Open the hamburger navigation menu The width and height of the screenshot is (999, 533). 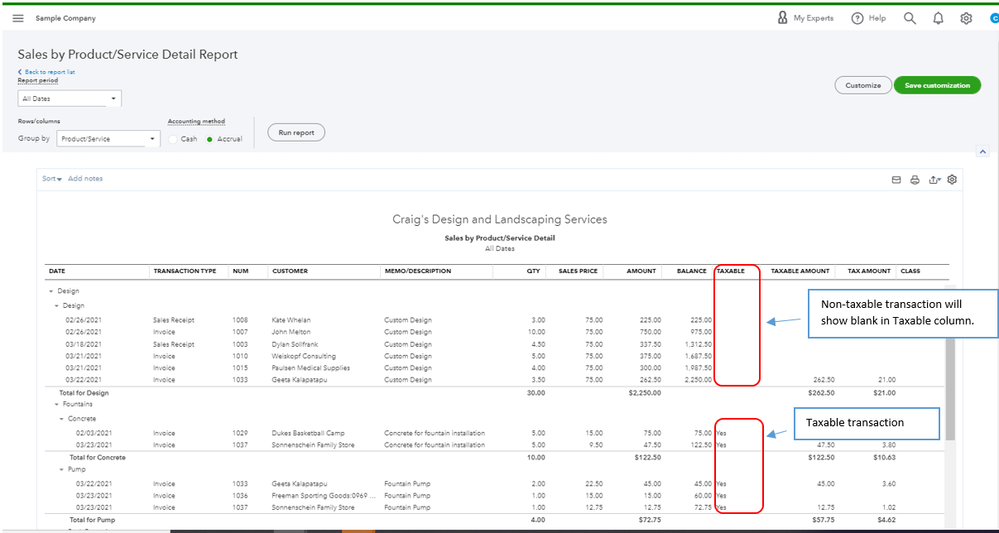click(x=18, y=18)
